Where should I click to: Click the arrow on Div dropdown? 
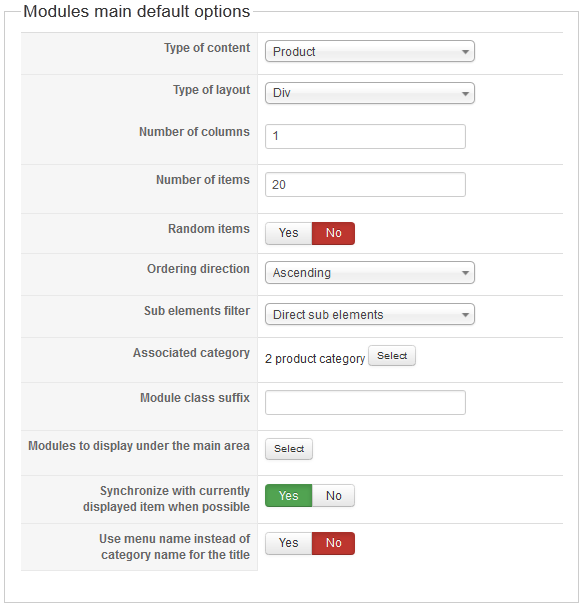(x=465, y=93)
